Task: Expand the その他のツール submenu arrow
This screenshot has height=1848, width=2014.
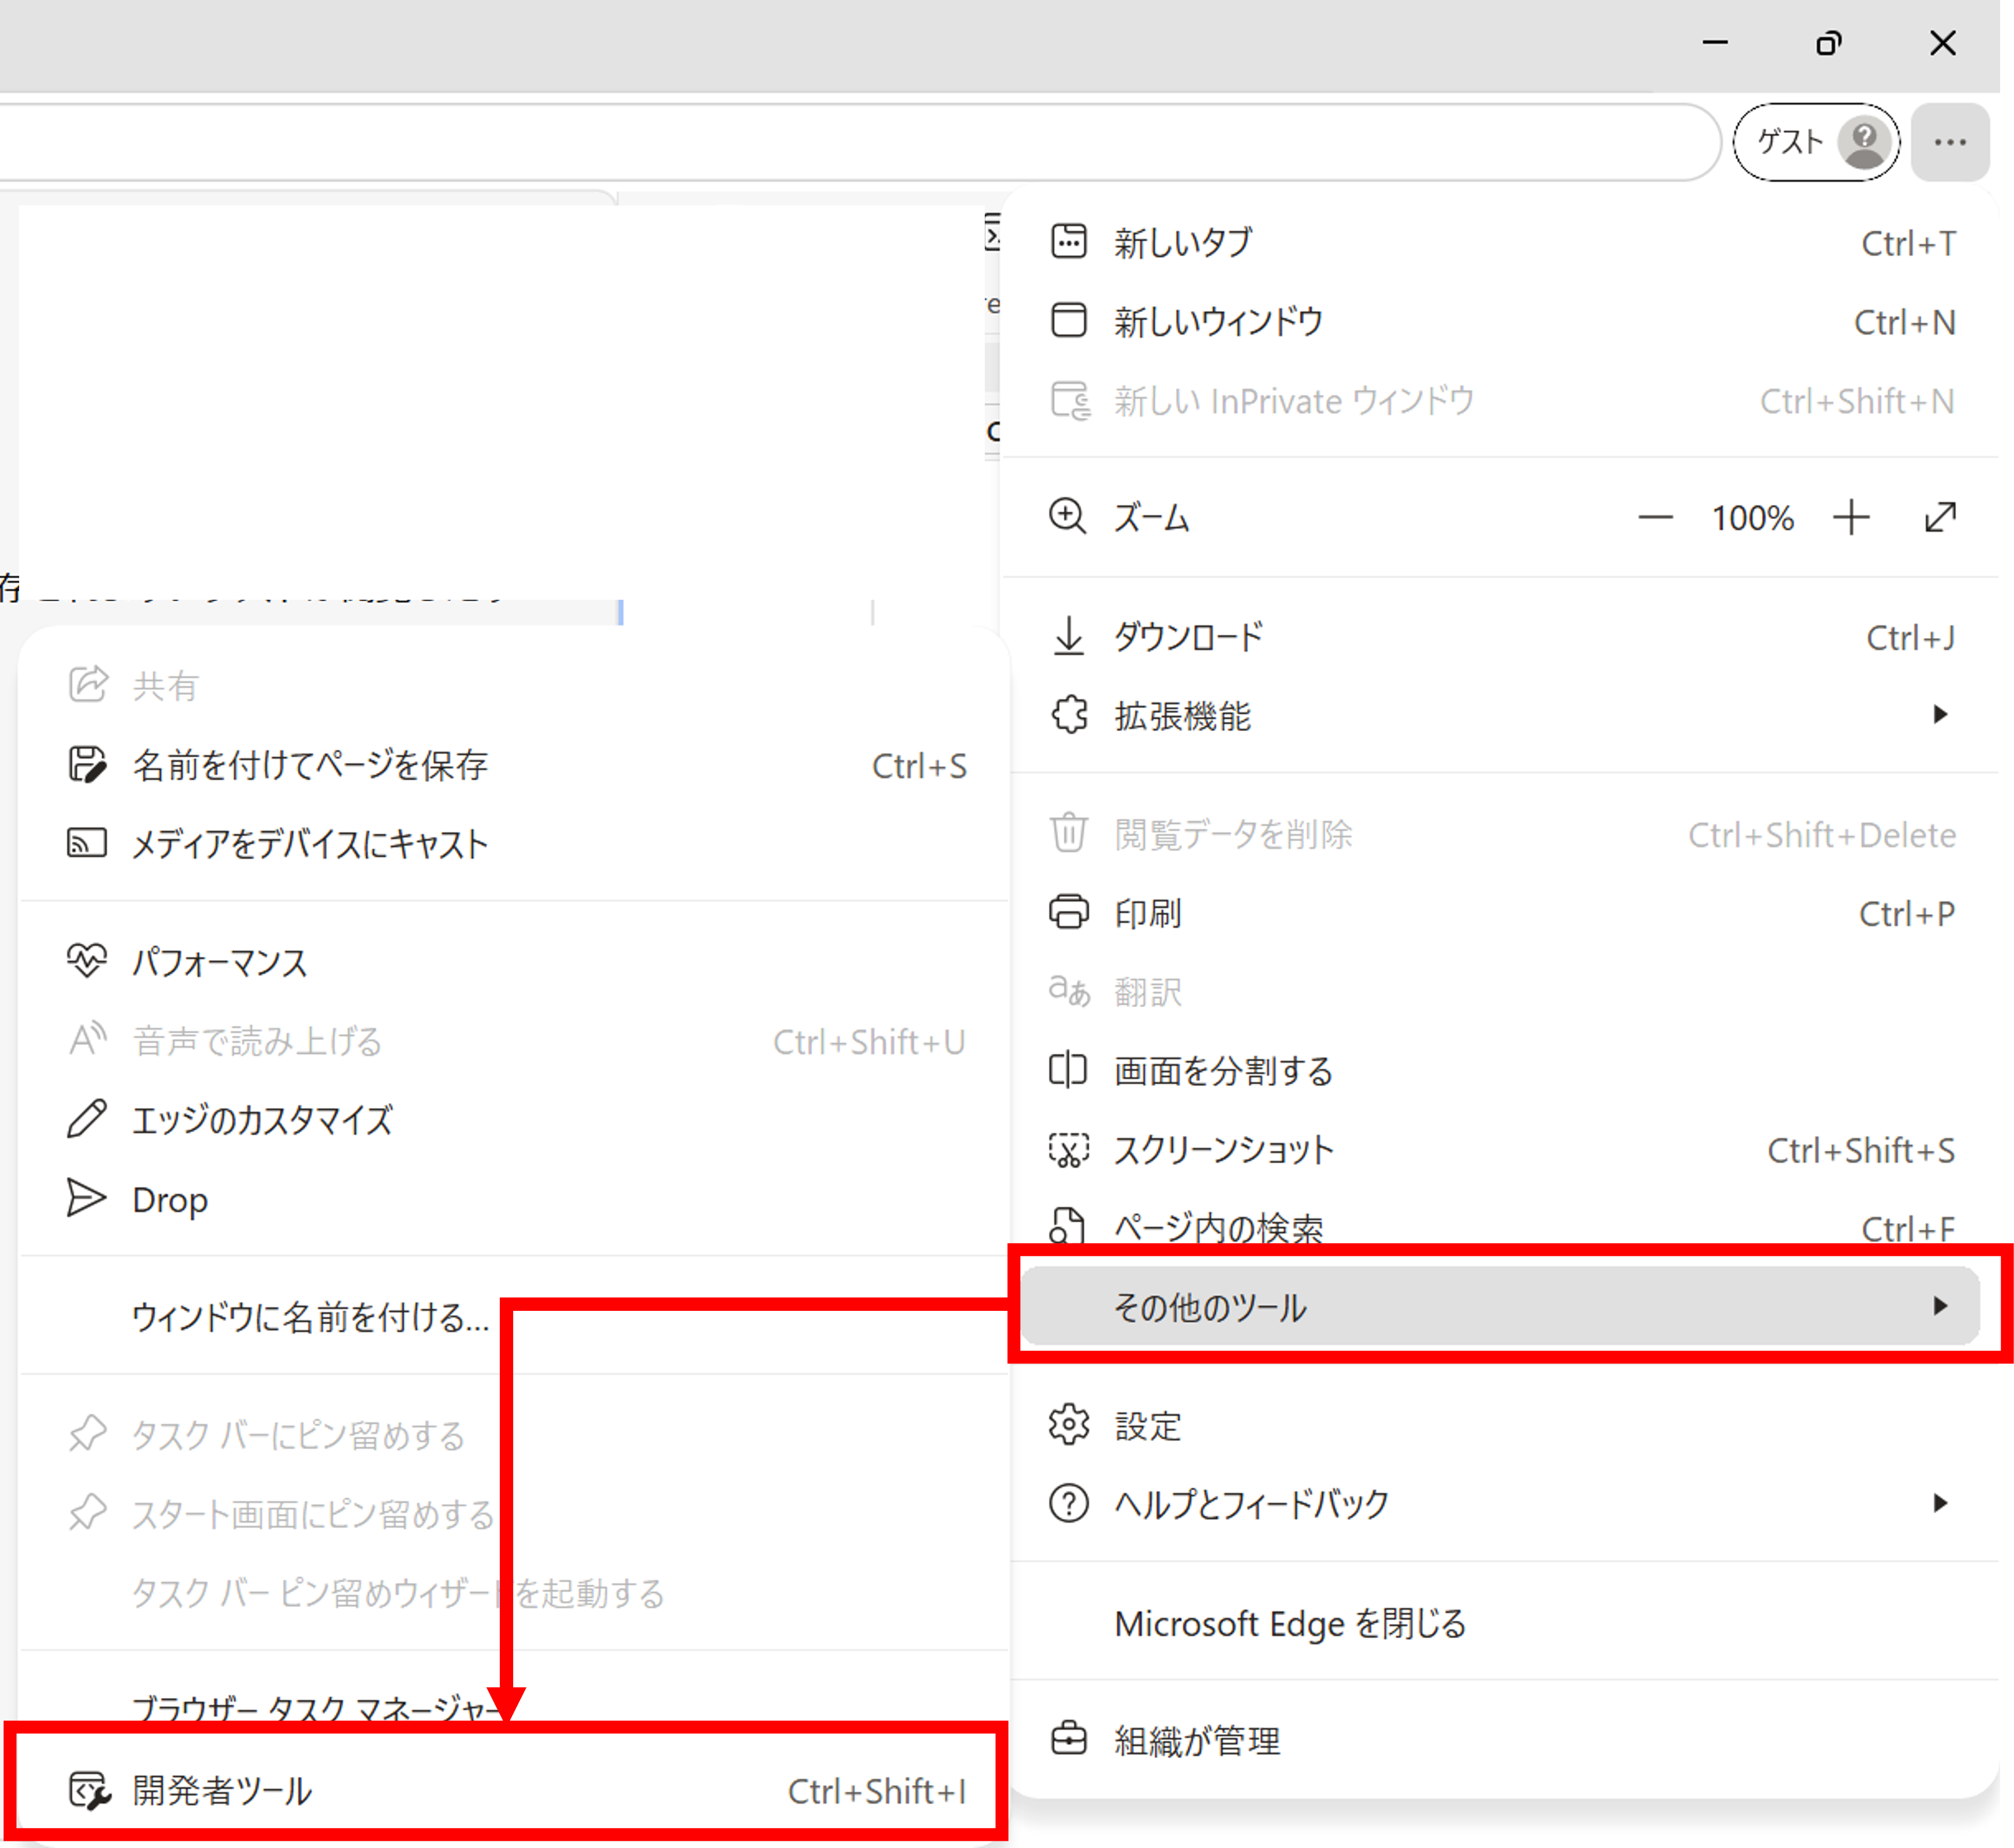Action: click(x=1940, y=1306)
